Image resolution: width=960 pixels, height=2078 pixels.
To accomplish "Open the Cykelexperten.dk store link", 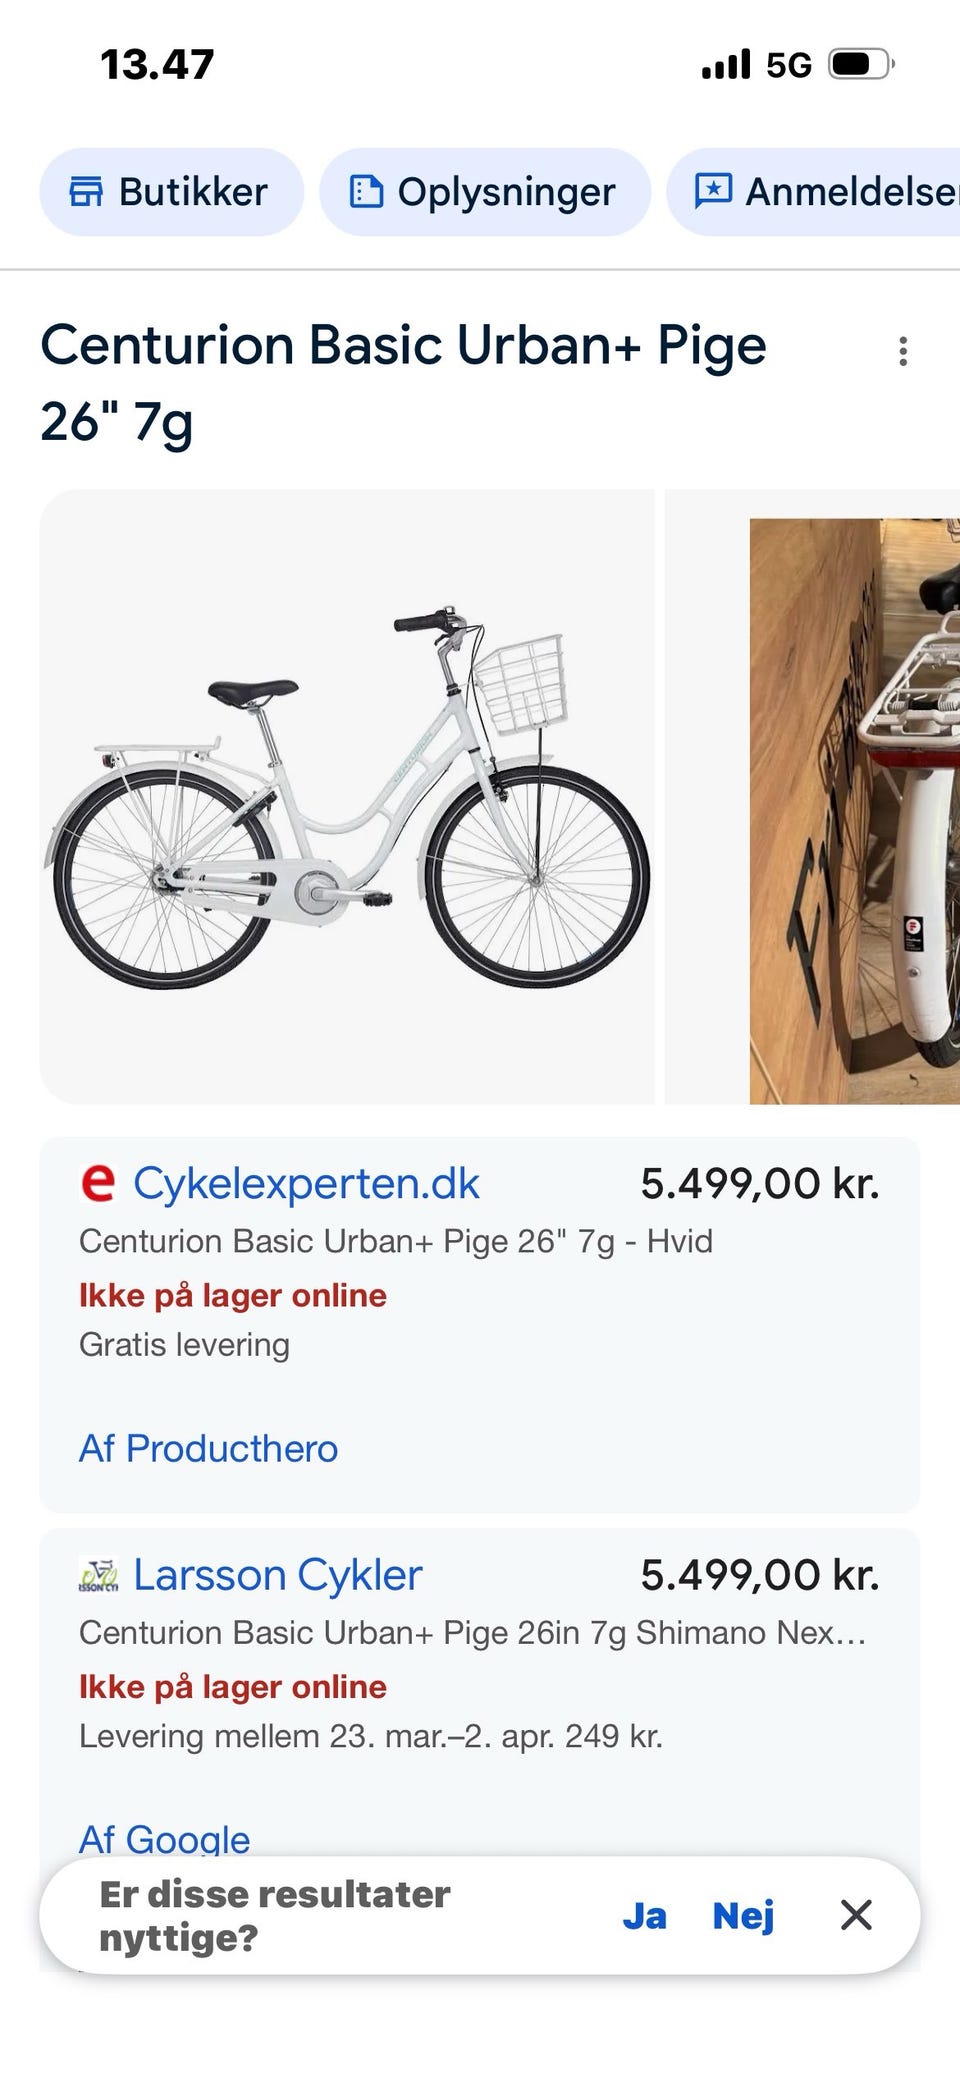I will pyautogui.click(x=306, y=1183).
